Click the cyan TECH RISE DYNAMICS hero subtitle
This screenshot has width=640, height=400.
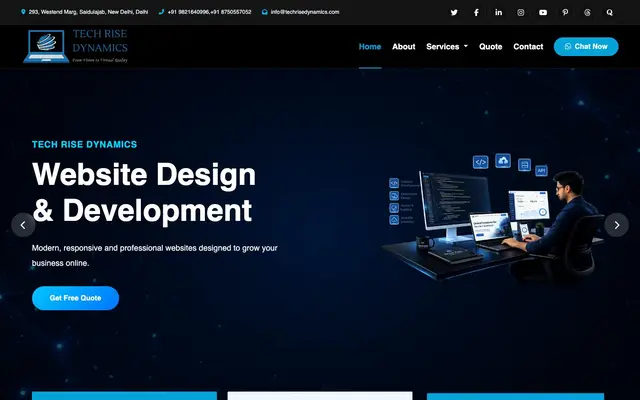click(84, 144)
